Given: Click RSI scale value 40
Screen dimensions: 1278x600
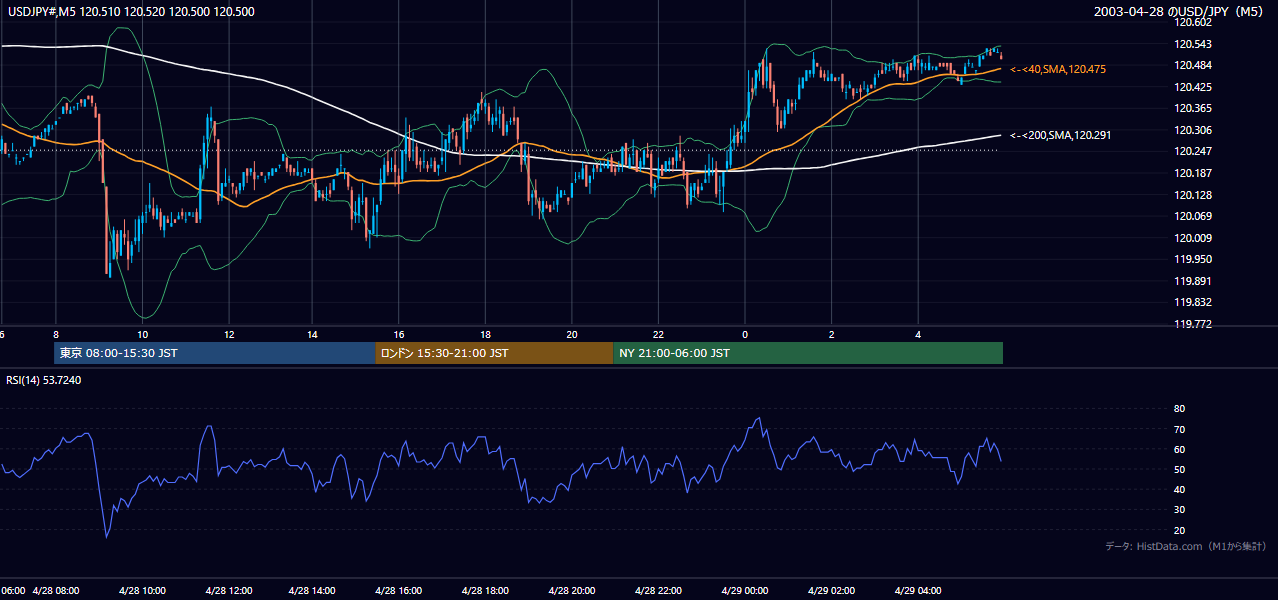Looking at the screenshot, I should click(x=1179, y=489).
